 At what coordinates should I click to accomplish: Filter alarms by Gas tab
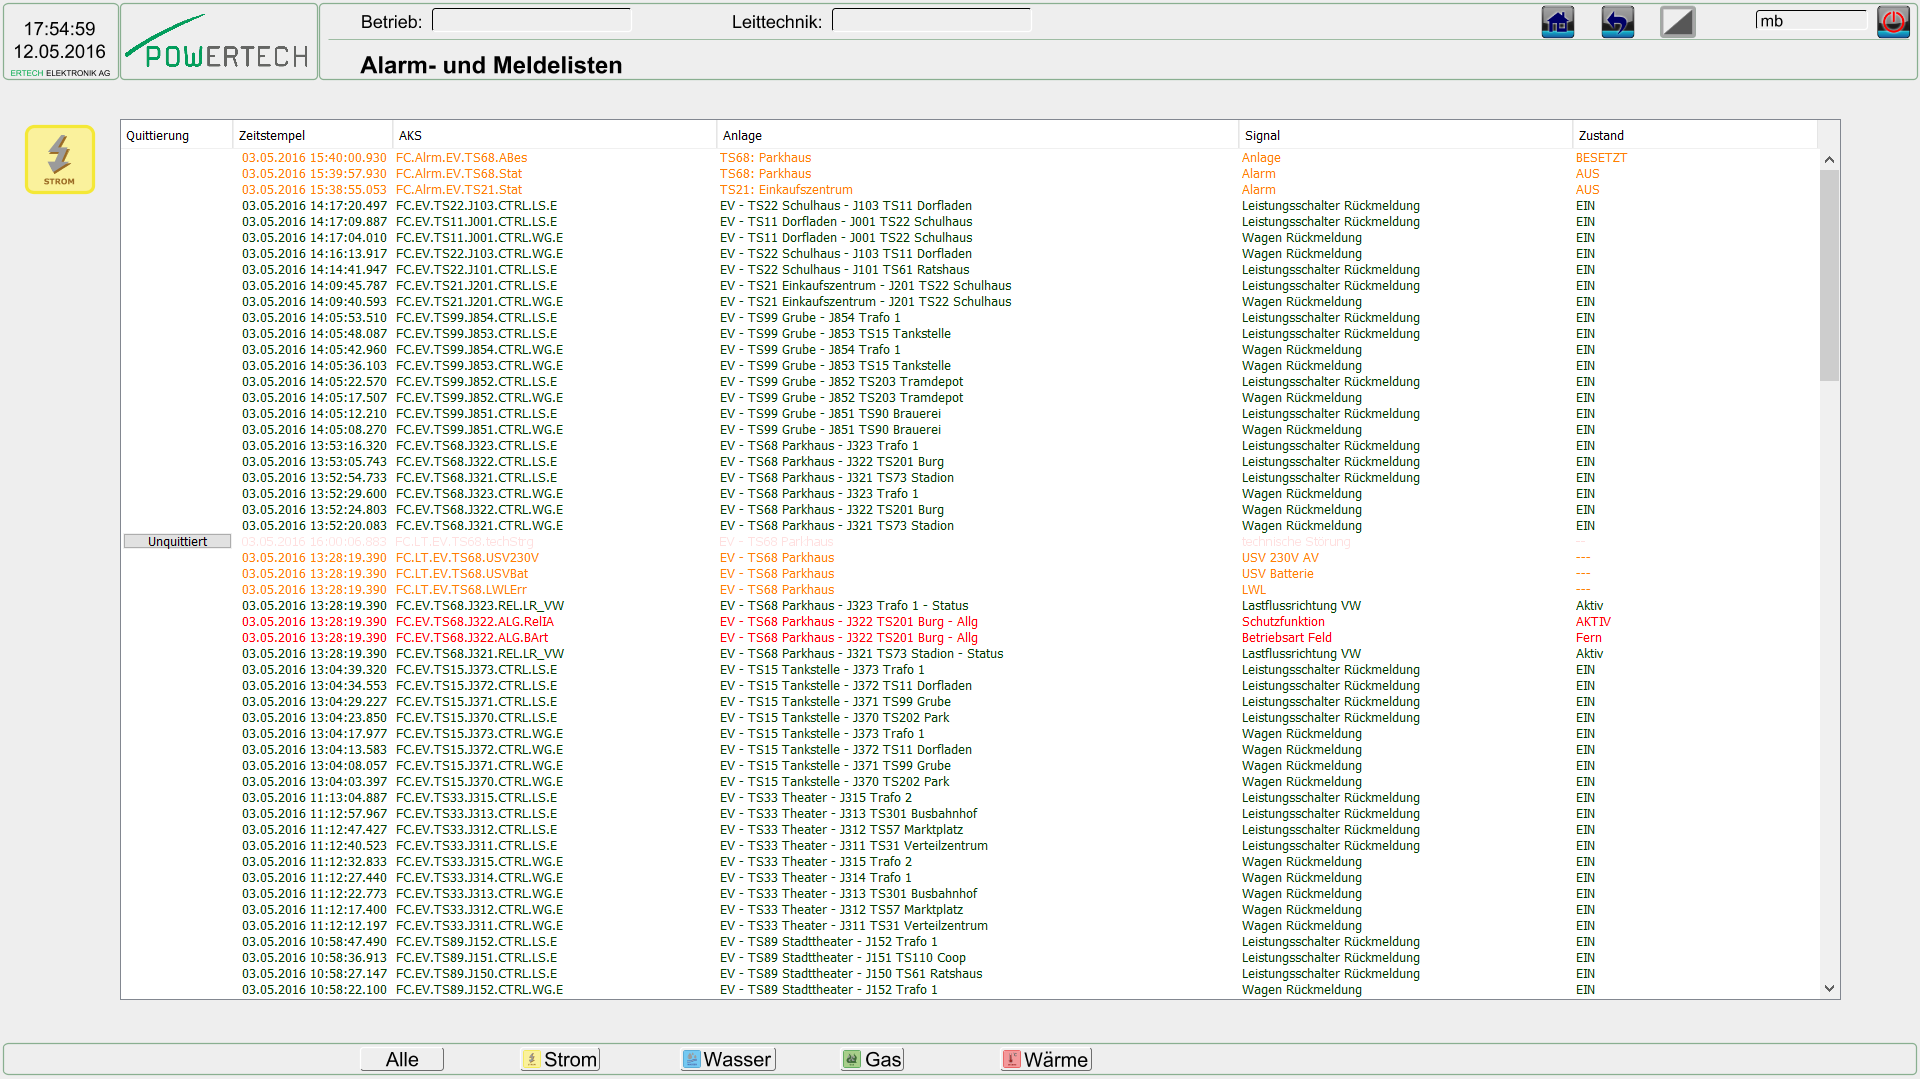click(x=872, y=1059)
